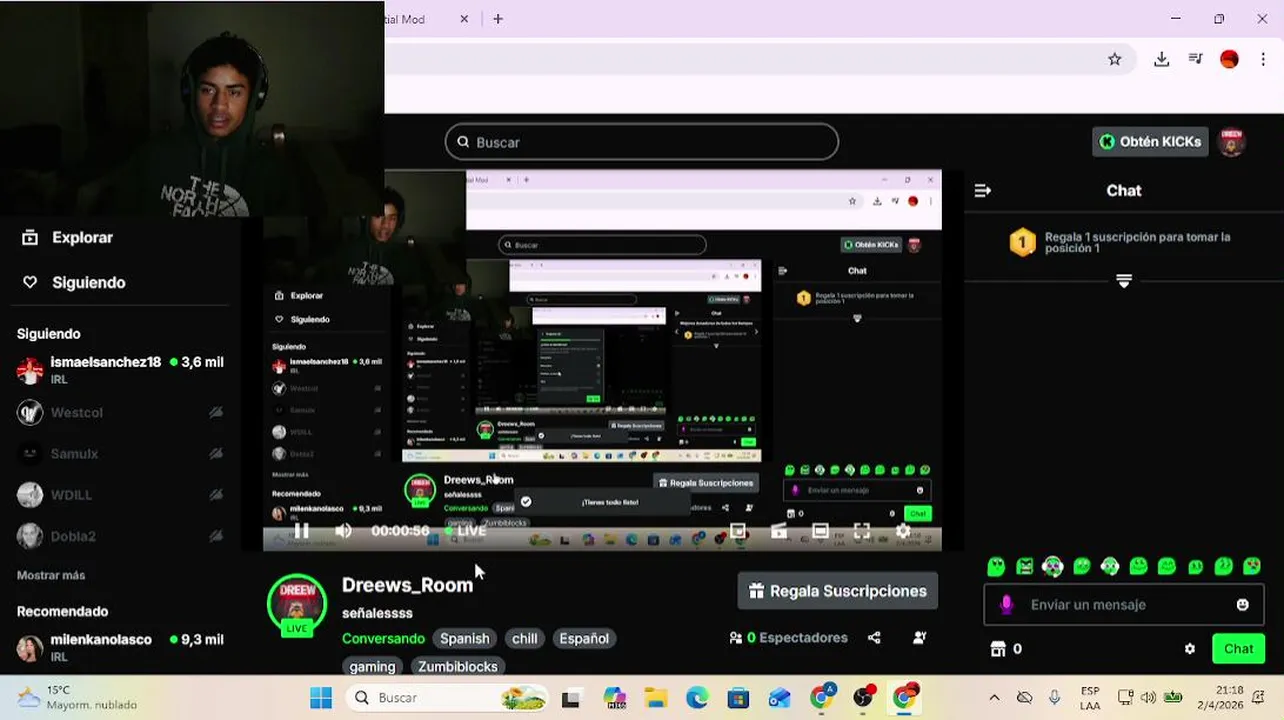Click the Windows taskbar search box
This screenshot has height=720, width=1284.
(448, 698)
